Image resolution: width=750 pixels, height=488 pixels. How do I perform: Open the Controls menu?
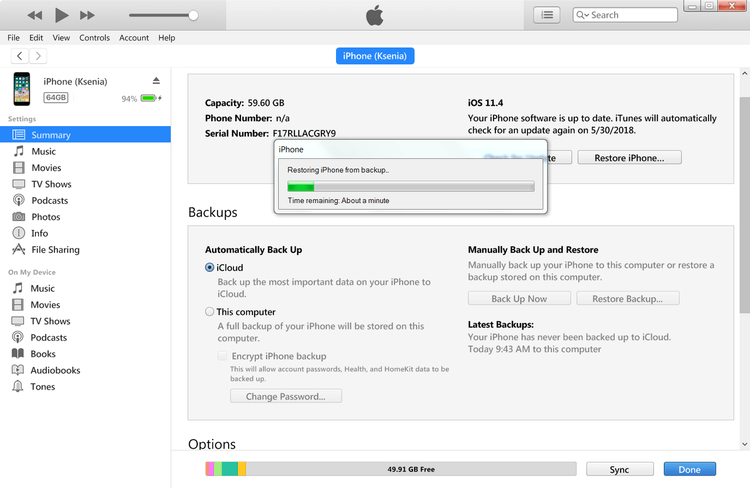coord(94,38)
